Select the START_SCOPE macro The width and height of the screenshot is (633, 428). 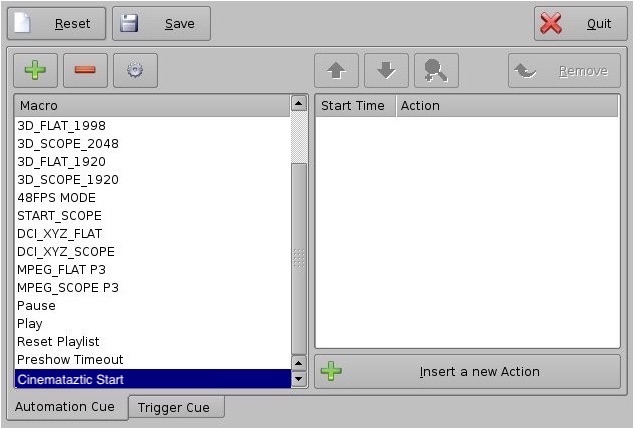tap(152, 216)
